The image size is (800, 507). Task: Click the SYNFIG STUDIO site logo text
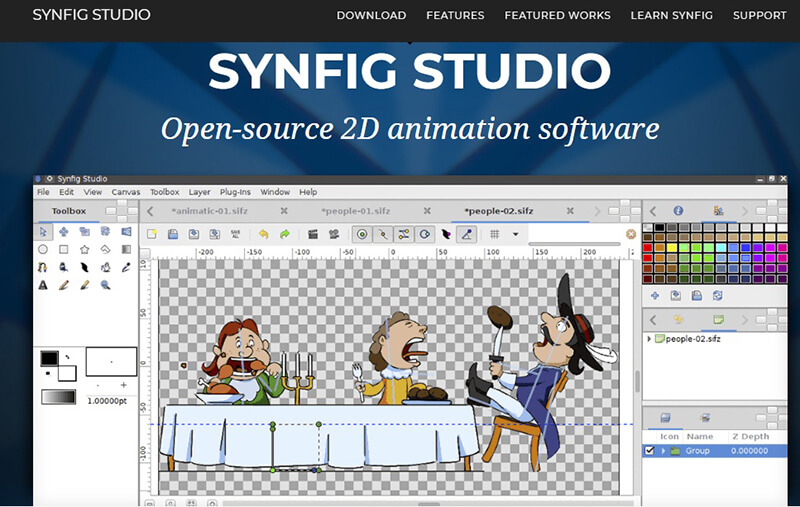point(91,15)
